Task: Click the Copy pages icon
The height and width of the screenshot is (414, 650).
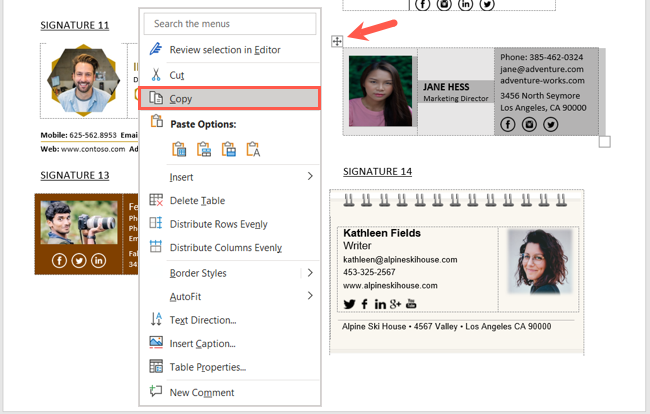Action: point(156,98)
